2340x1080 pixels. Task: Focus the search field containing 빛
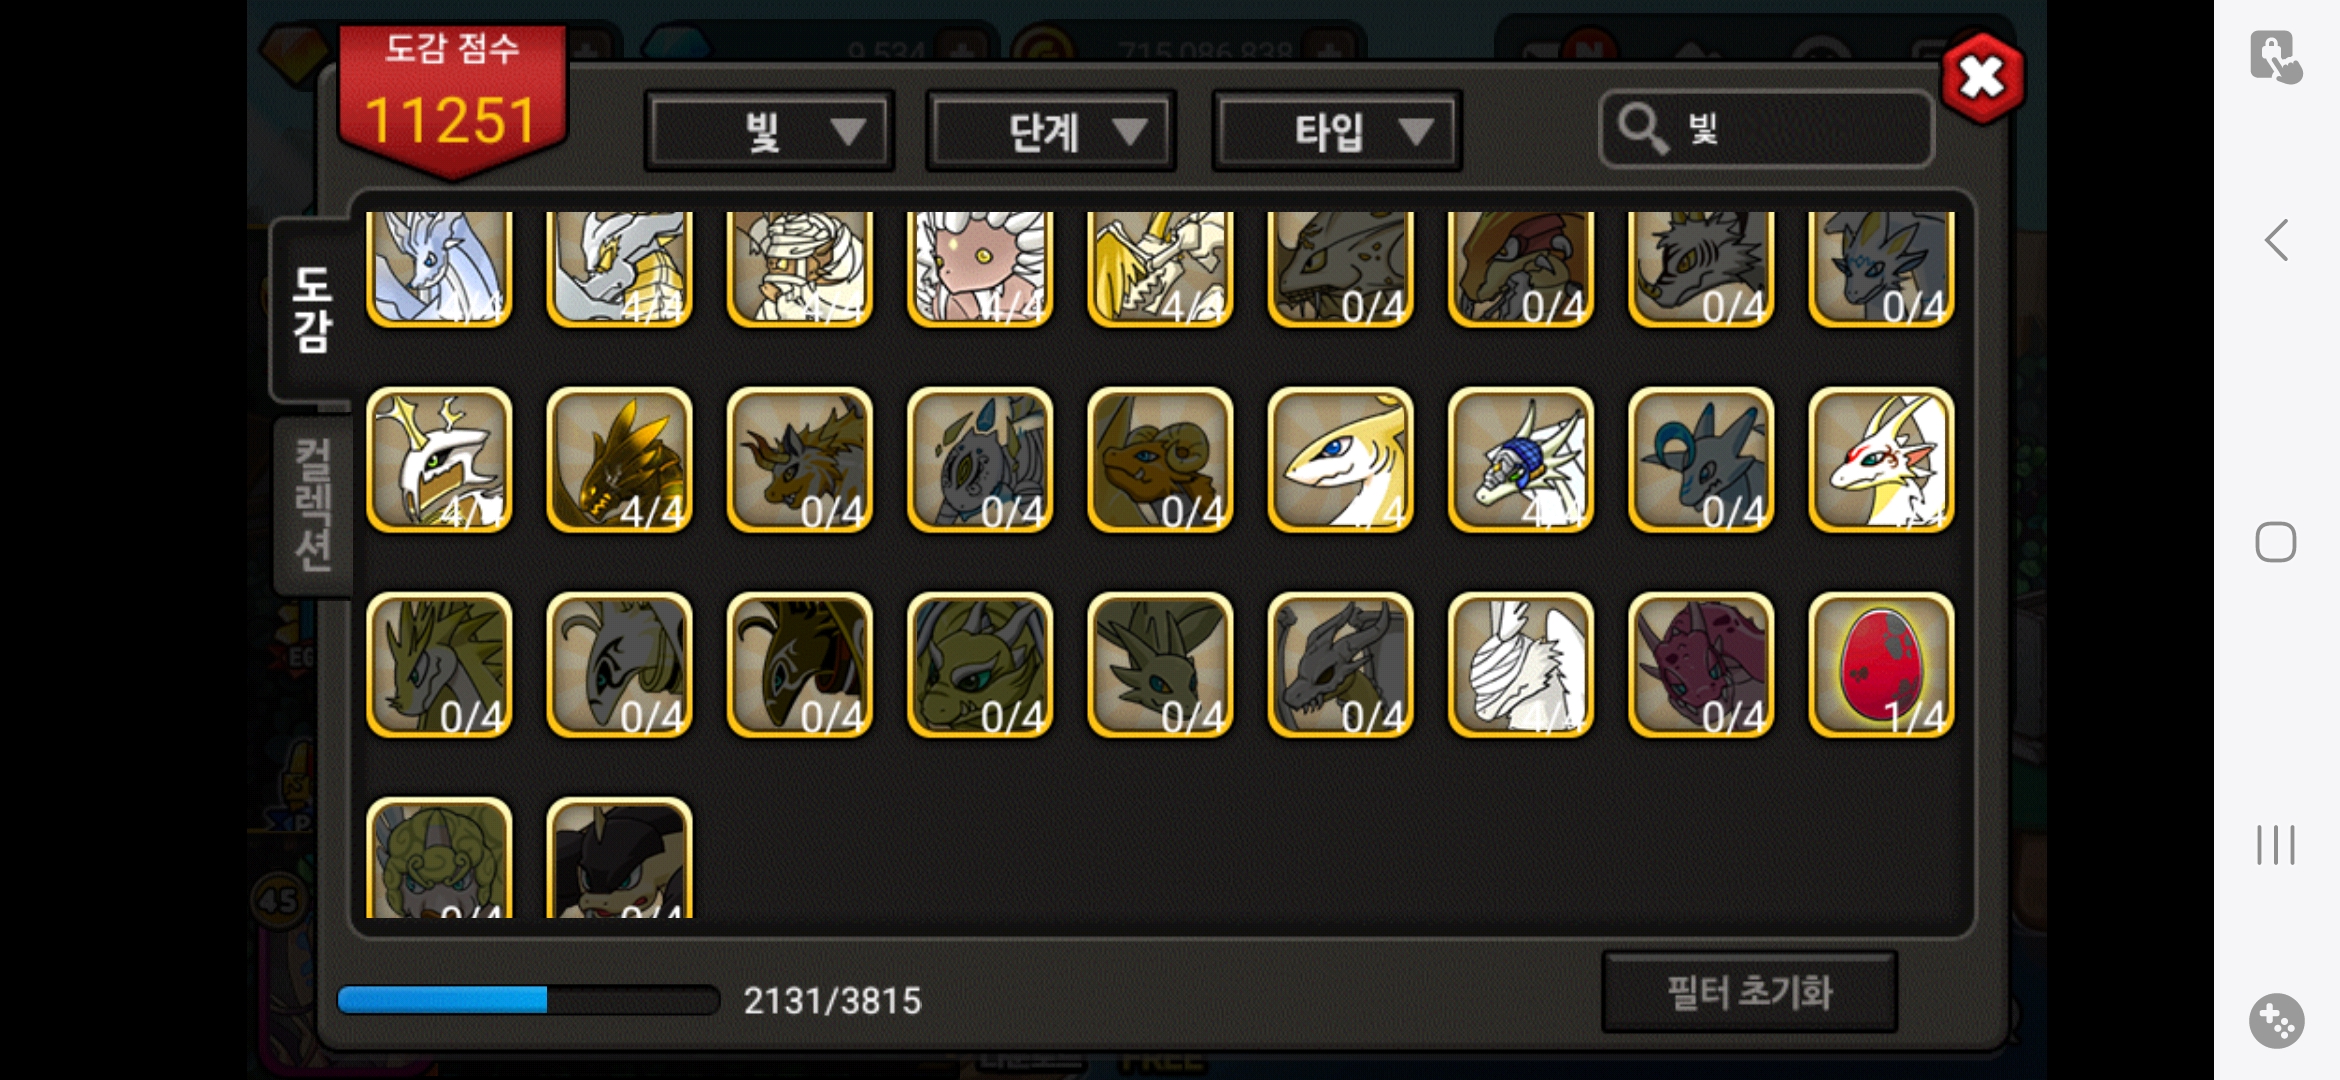1766,129
